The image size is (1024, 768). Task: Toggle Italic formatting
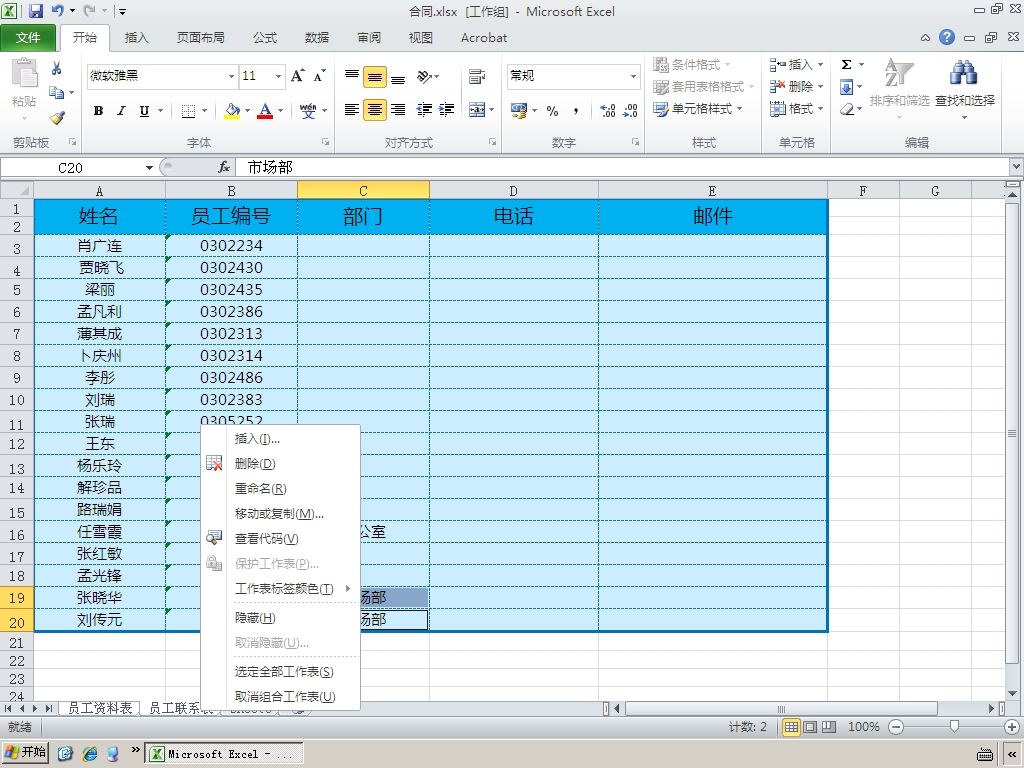click(x=121, y=110)
